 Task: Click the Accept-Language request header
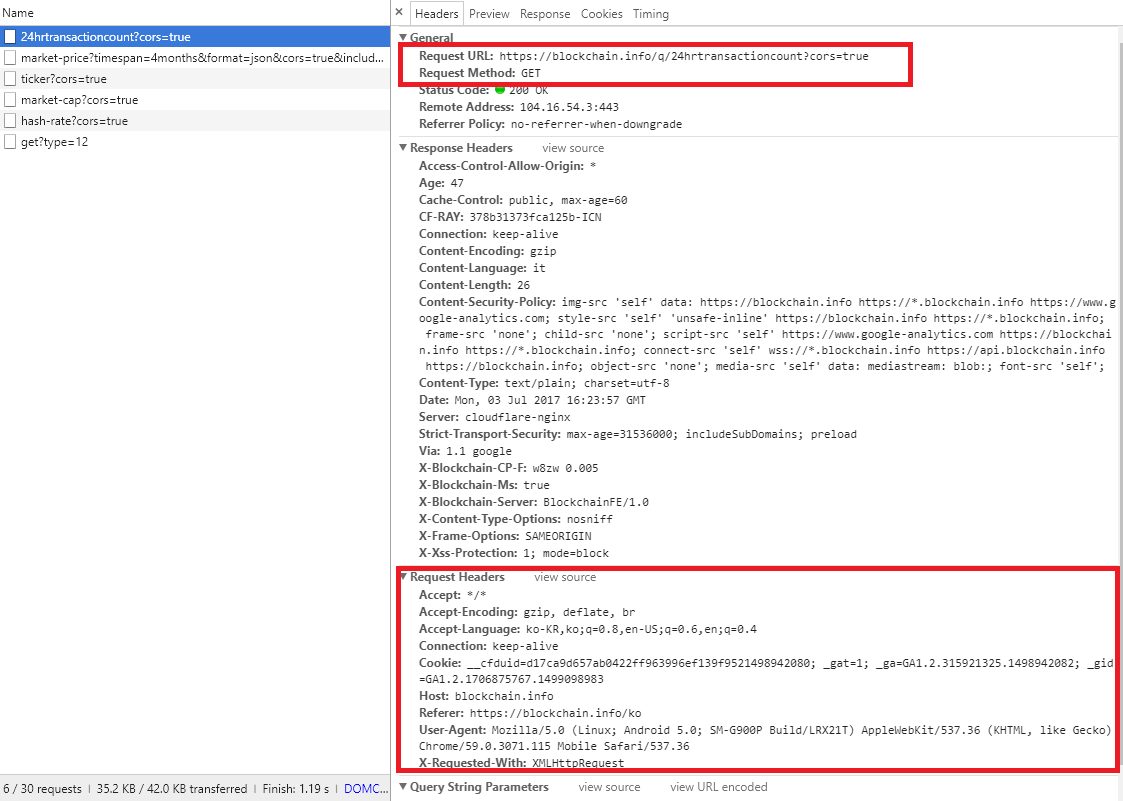tap(587, 629)
